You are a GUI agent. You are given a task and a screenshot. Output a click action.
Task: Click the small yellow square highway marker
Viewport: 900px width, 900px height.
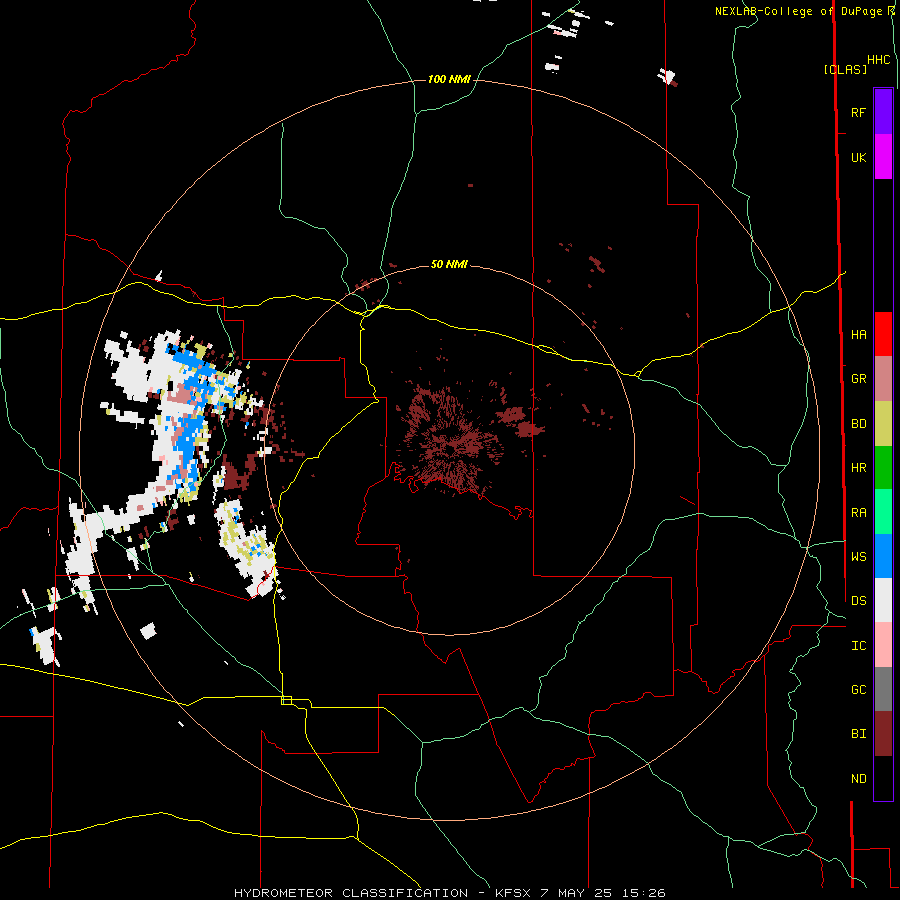click(286, 700)
